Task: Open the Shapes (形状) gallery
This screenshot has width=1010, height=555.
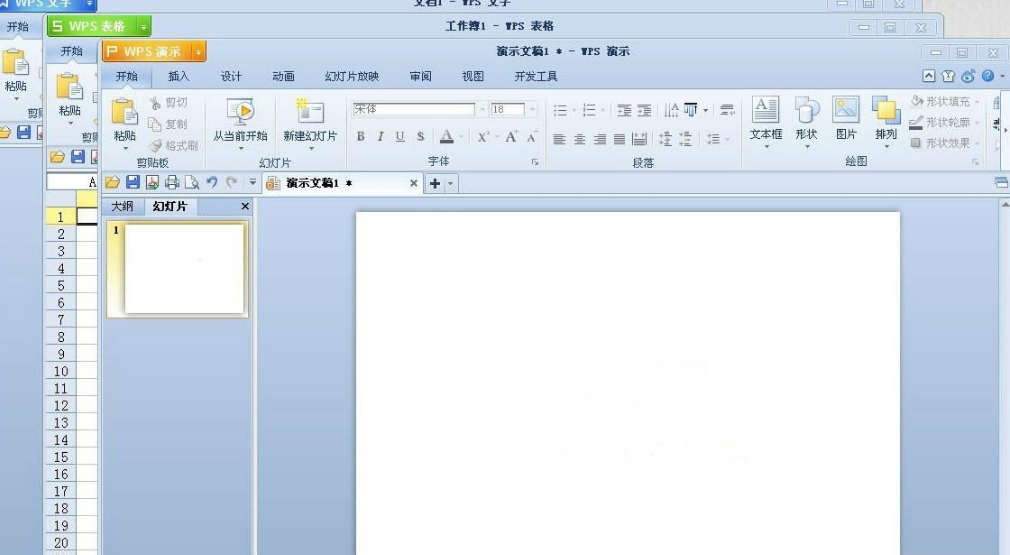Action: pyautogui.click(x=806, y=120)
